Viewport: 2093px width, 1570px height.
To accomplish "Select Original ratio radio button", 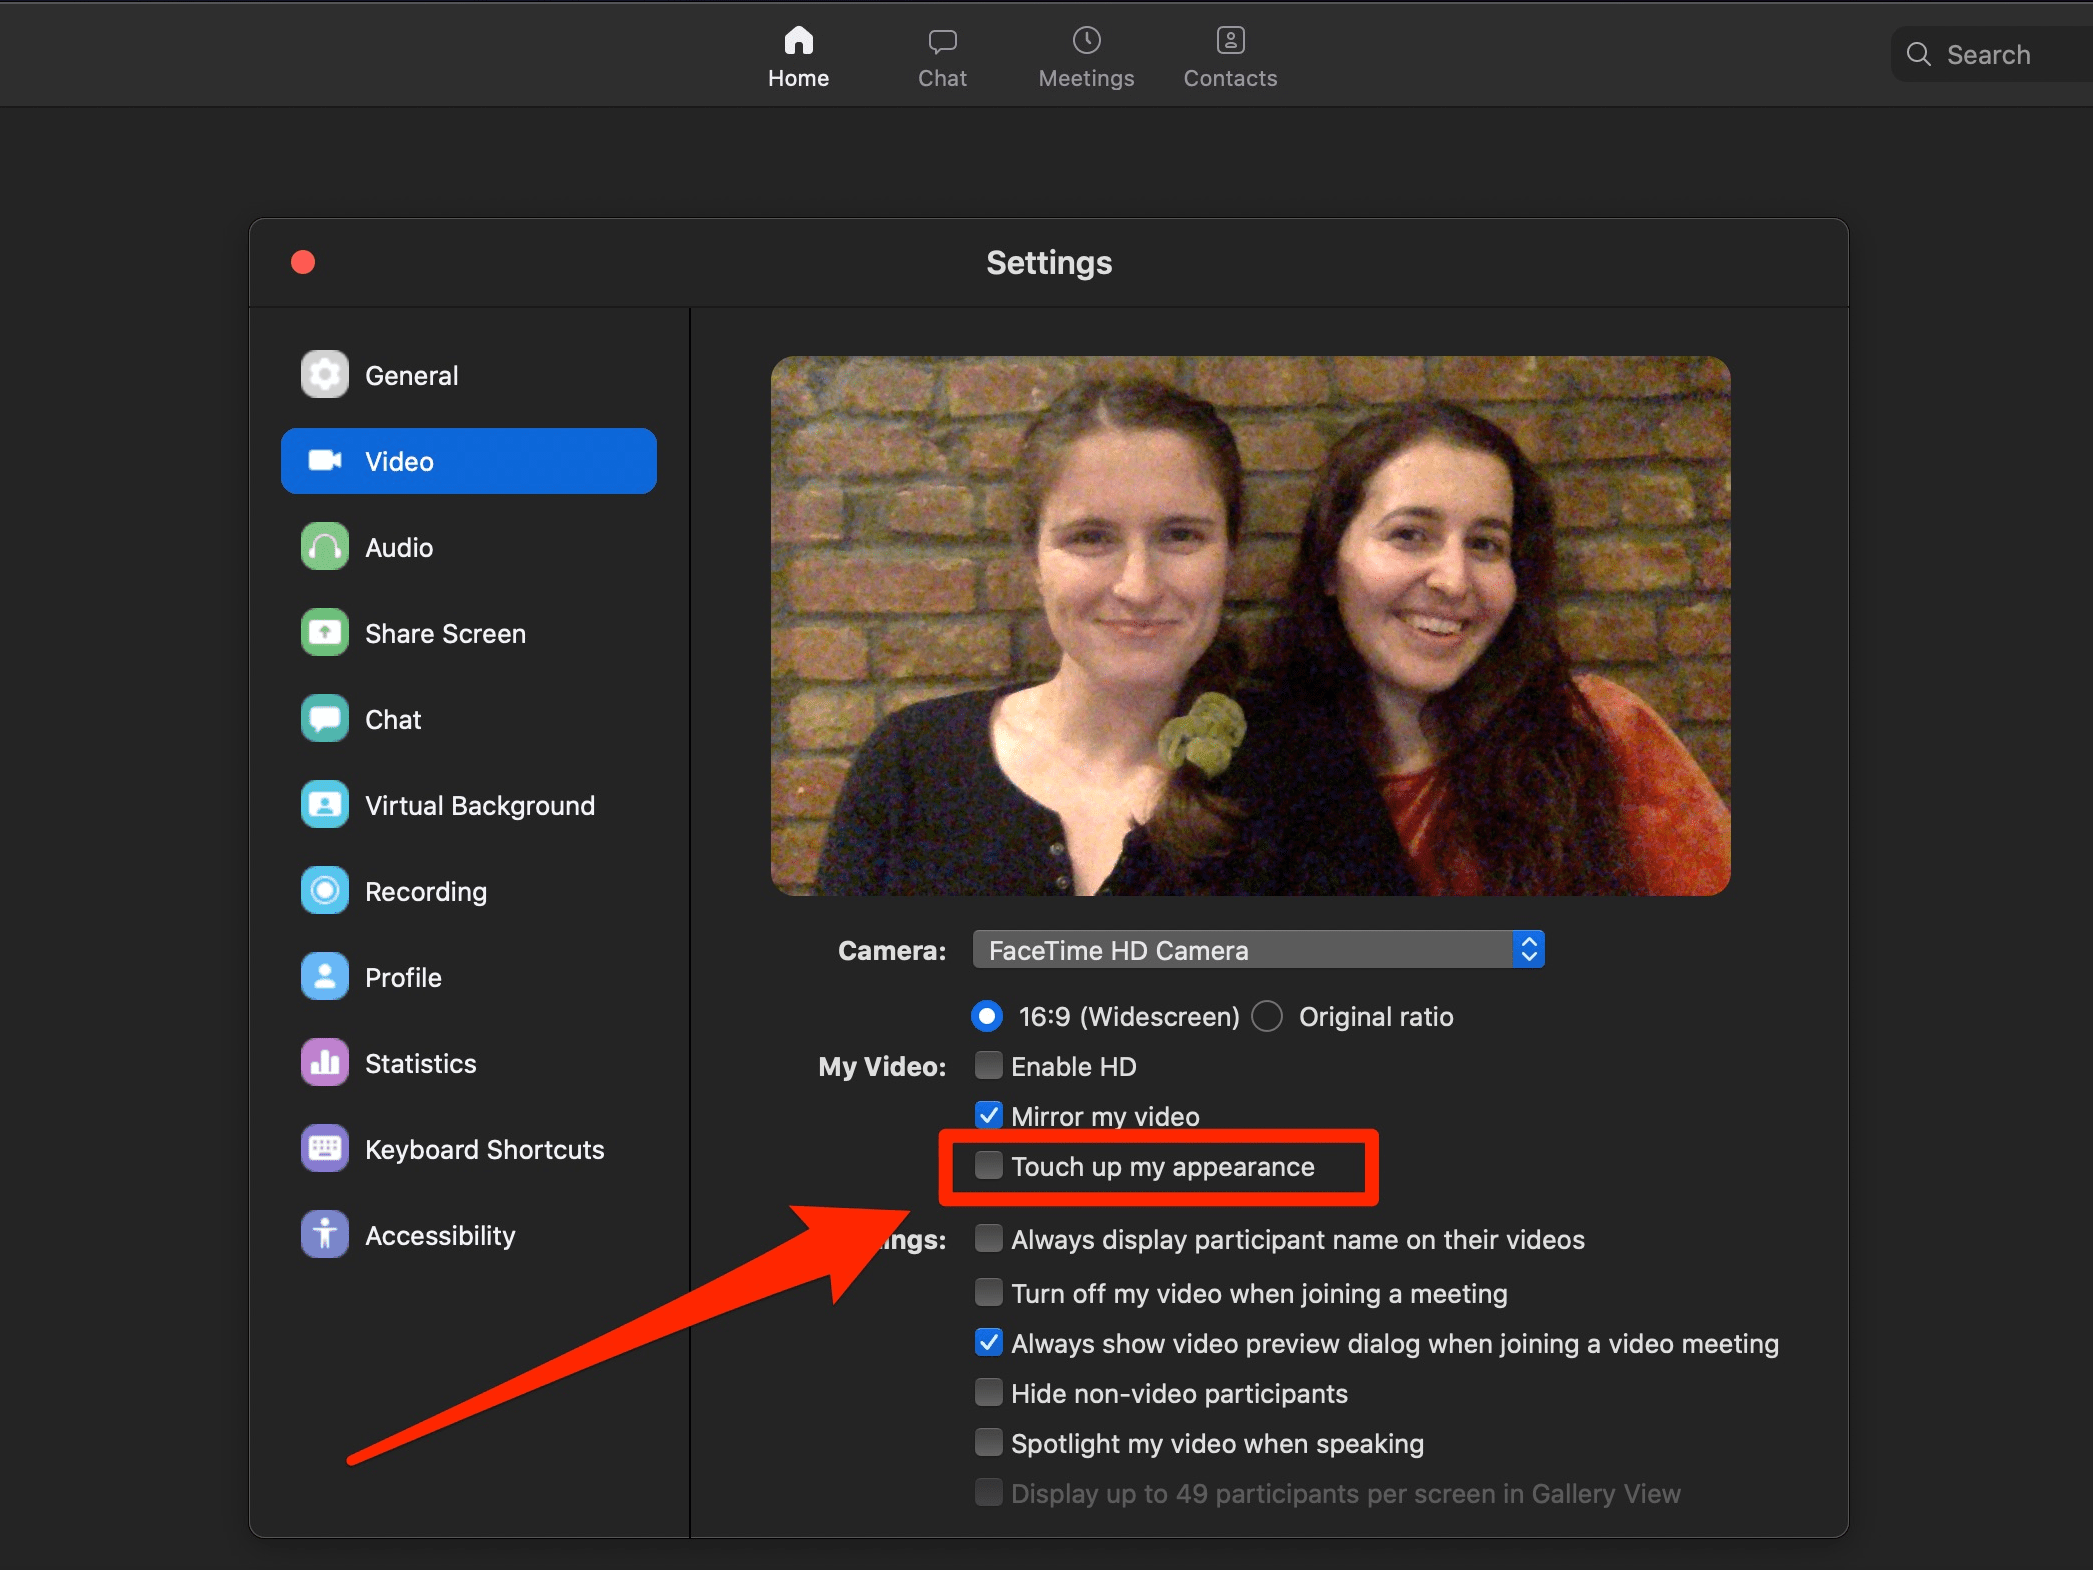I will [1267, 1016].
